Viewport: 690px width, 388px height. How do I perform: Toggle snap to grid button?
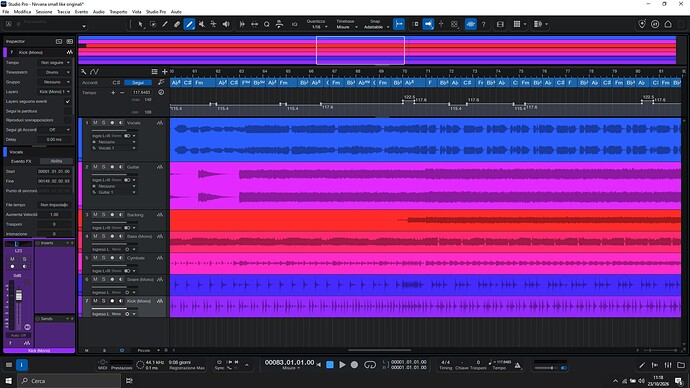pyautogui.click(x=399, y=24)
